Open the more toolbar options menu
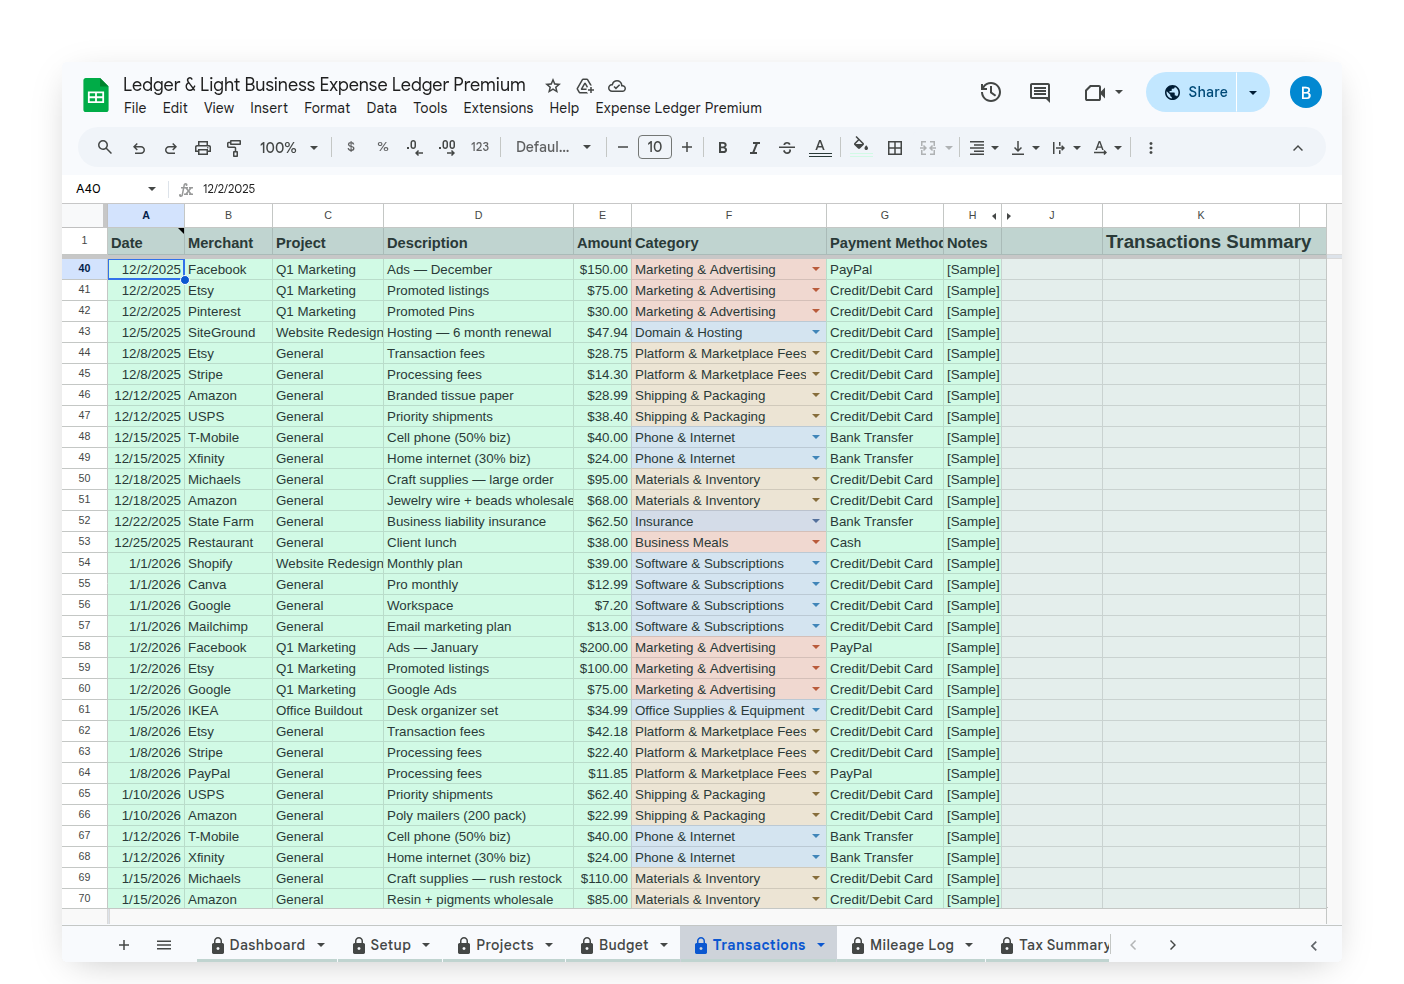The width and height of the screenshot is (1404, 984). coord(1151,147)
